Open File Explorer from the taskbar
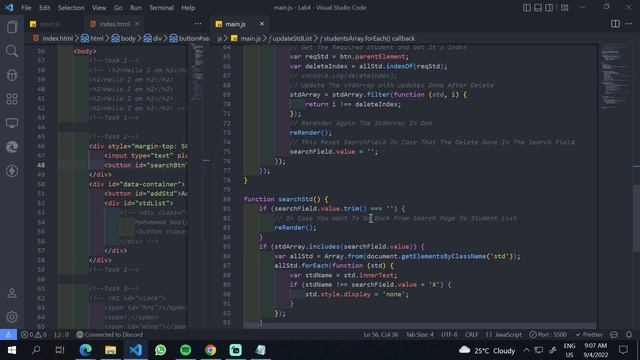 [x=111, y=350]
